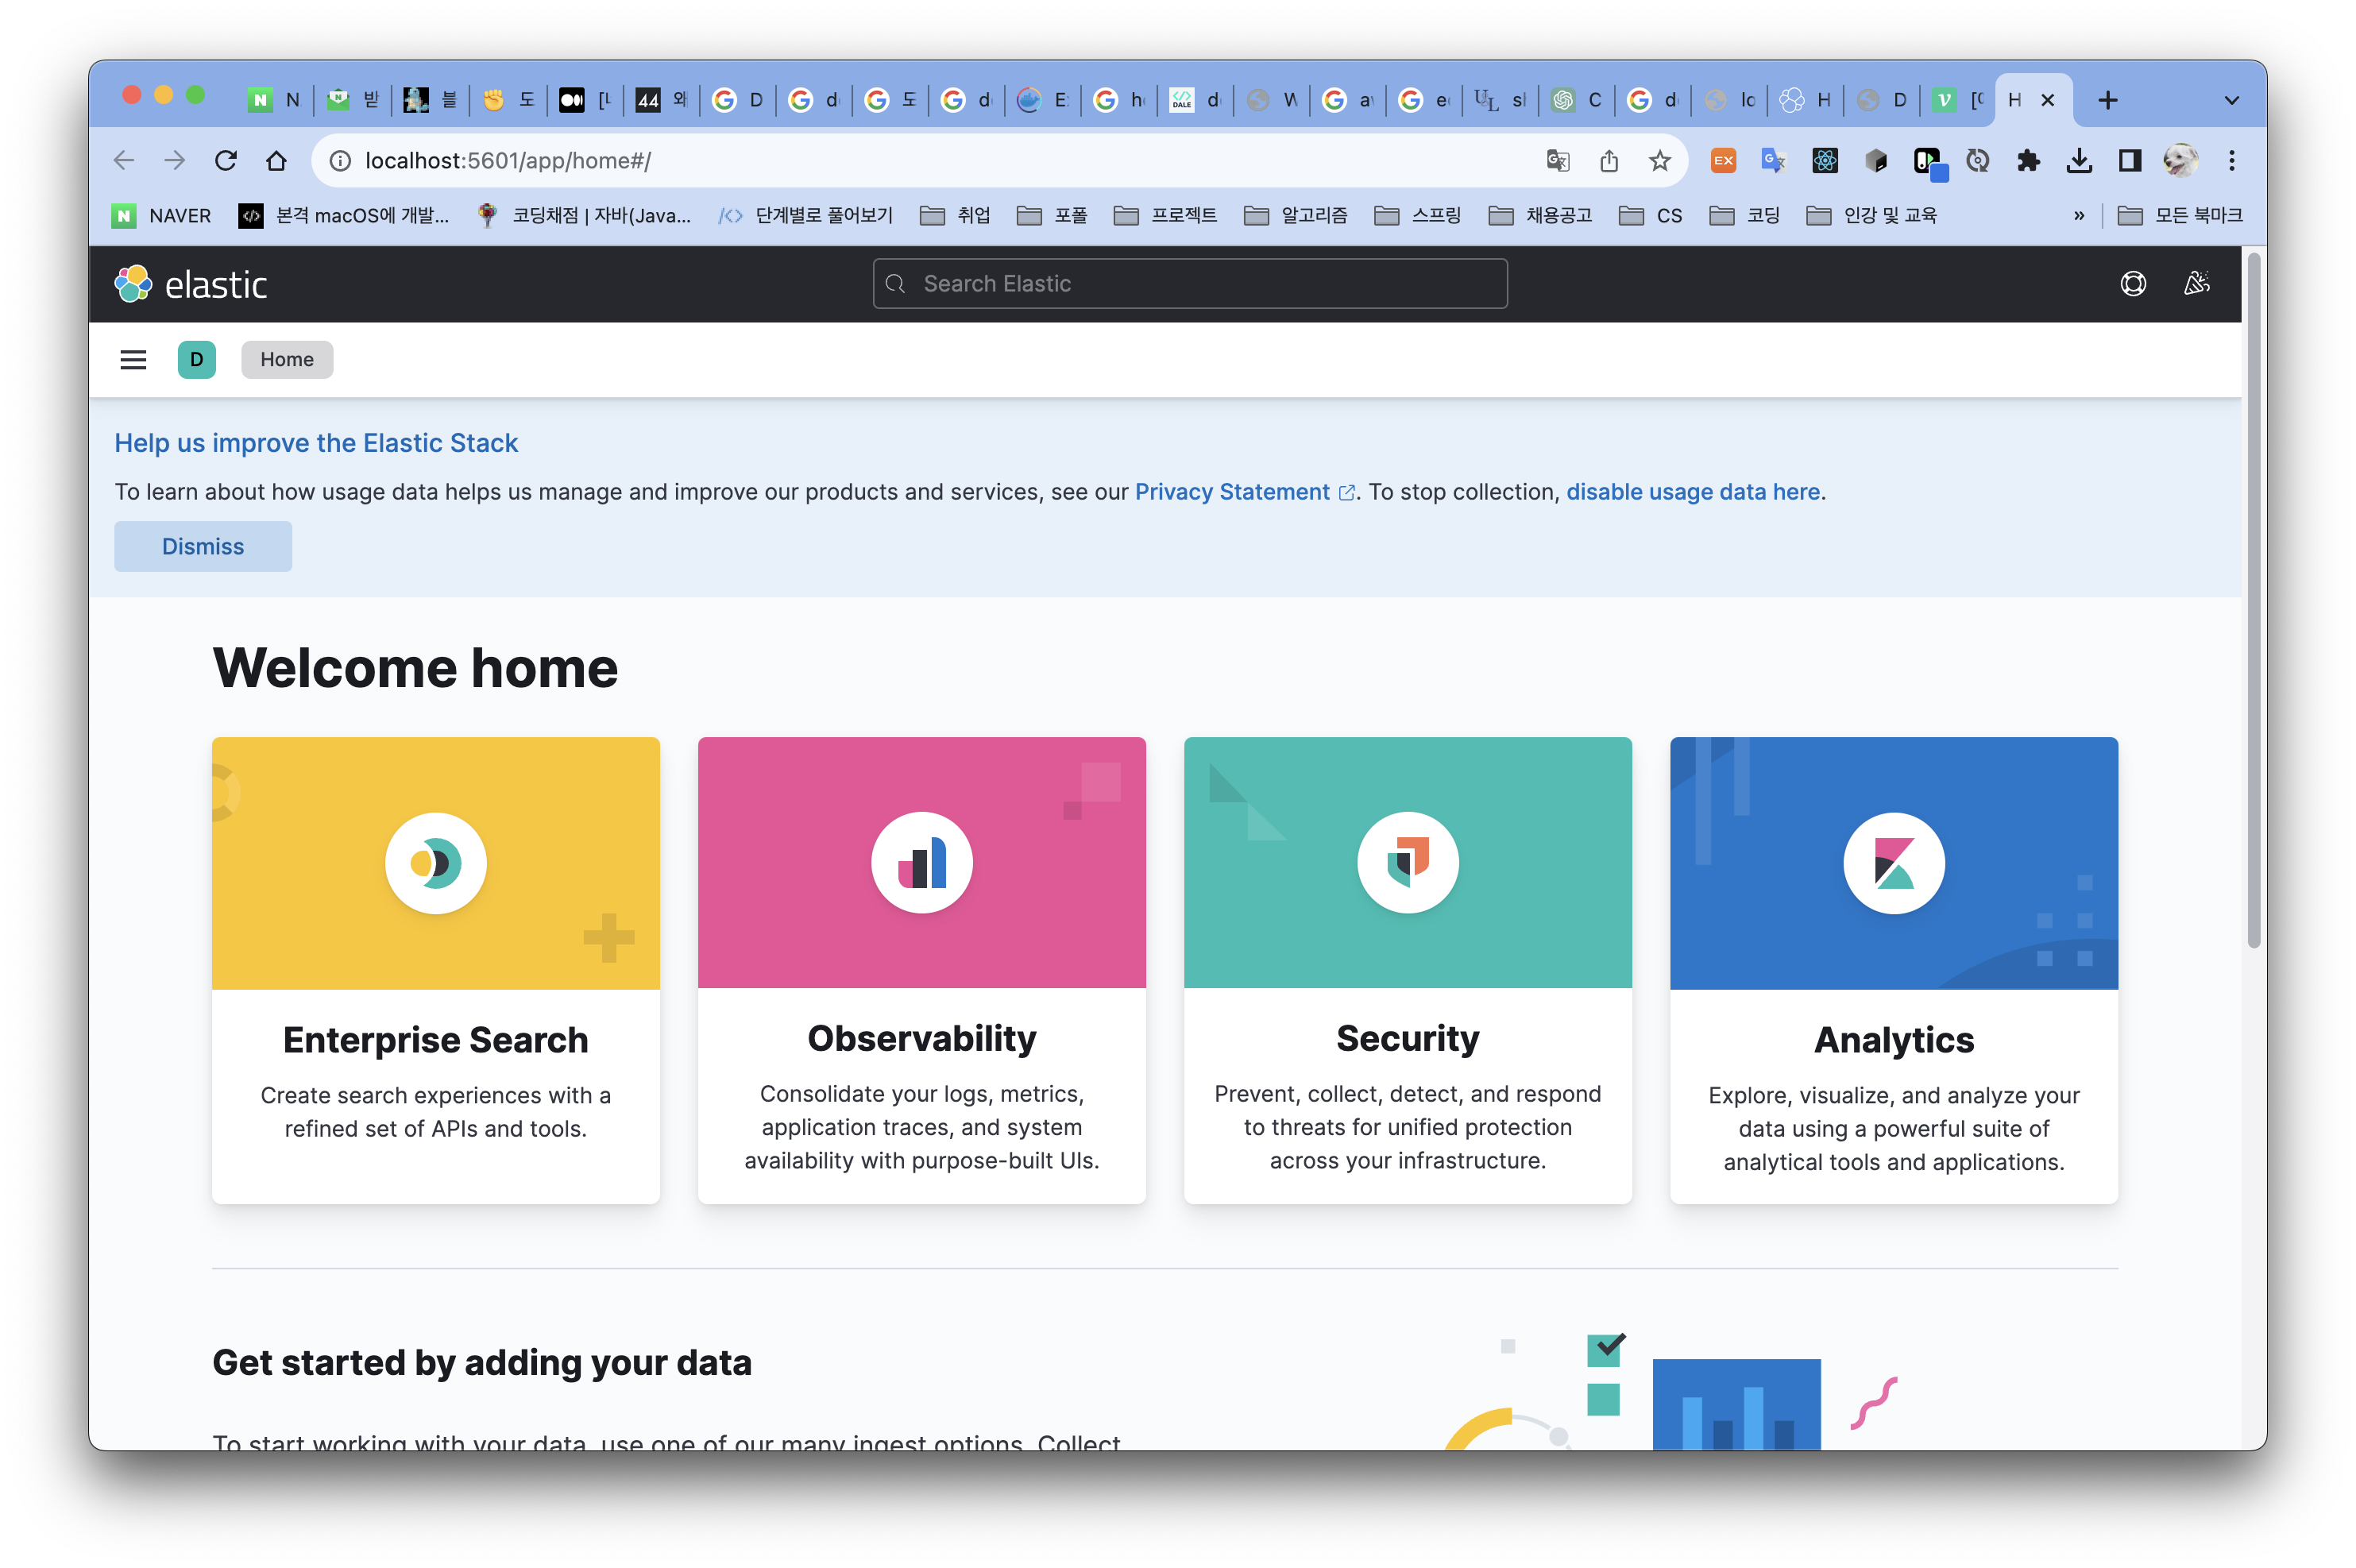Click the Enterprise Search circular icon
Viewport: 2356px width, 1568px height.
pyautogui.click(x=436, y=863)
